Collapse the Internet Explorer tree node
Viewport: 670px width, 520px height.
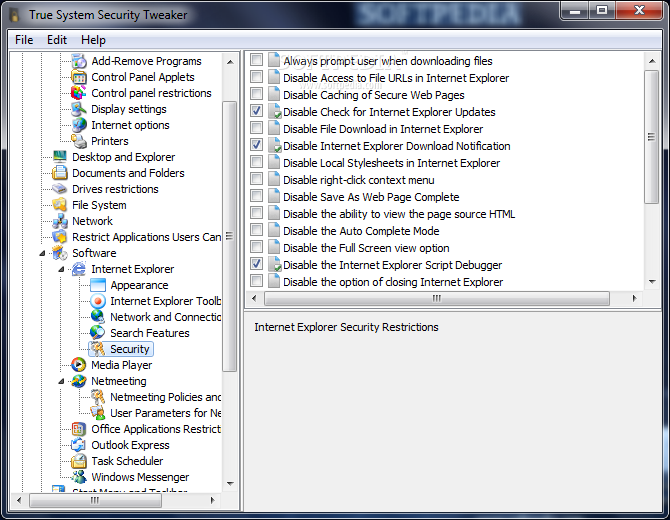pos(62,269)
